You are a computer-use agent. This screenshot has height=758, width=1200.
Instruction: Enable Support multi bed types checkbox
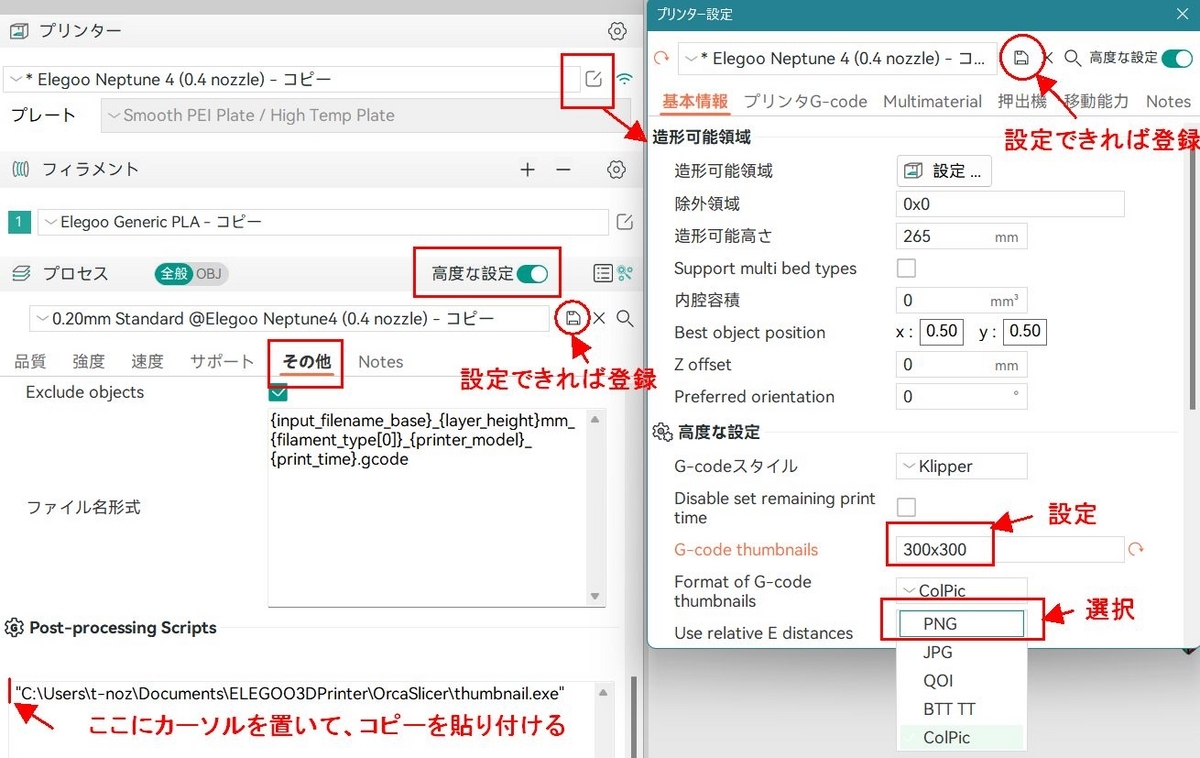click(x=906, y=268)
